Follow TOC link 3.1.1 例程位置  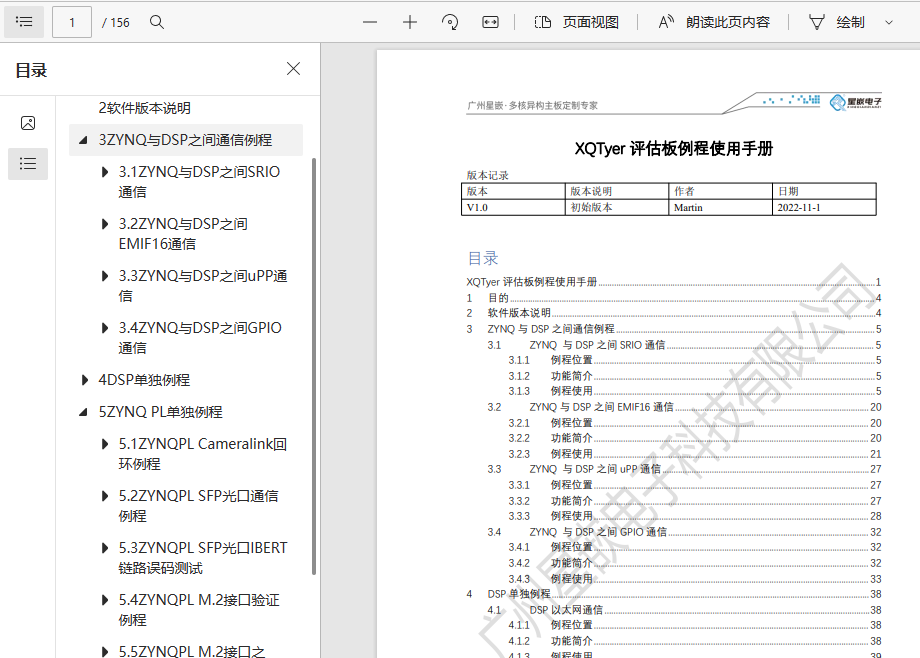[x=695, y=360]
